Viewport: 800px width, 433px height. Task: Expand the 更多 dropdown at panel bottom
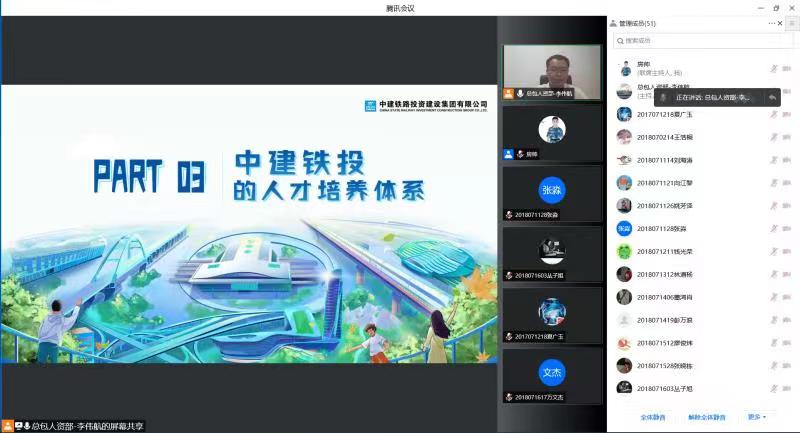tap(755, 417)
